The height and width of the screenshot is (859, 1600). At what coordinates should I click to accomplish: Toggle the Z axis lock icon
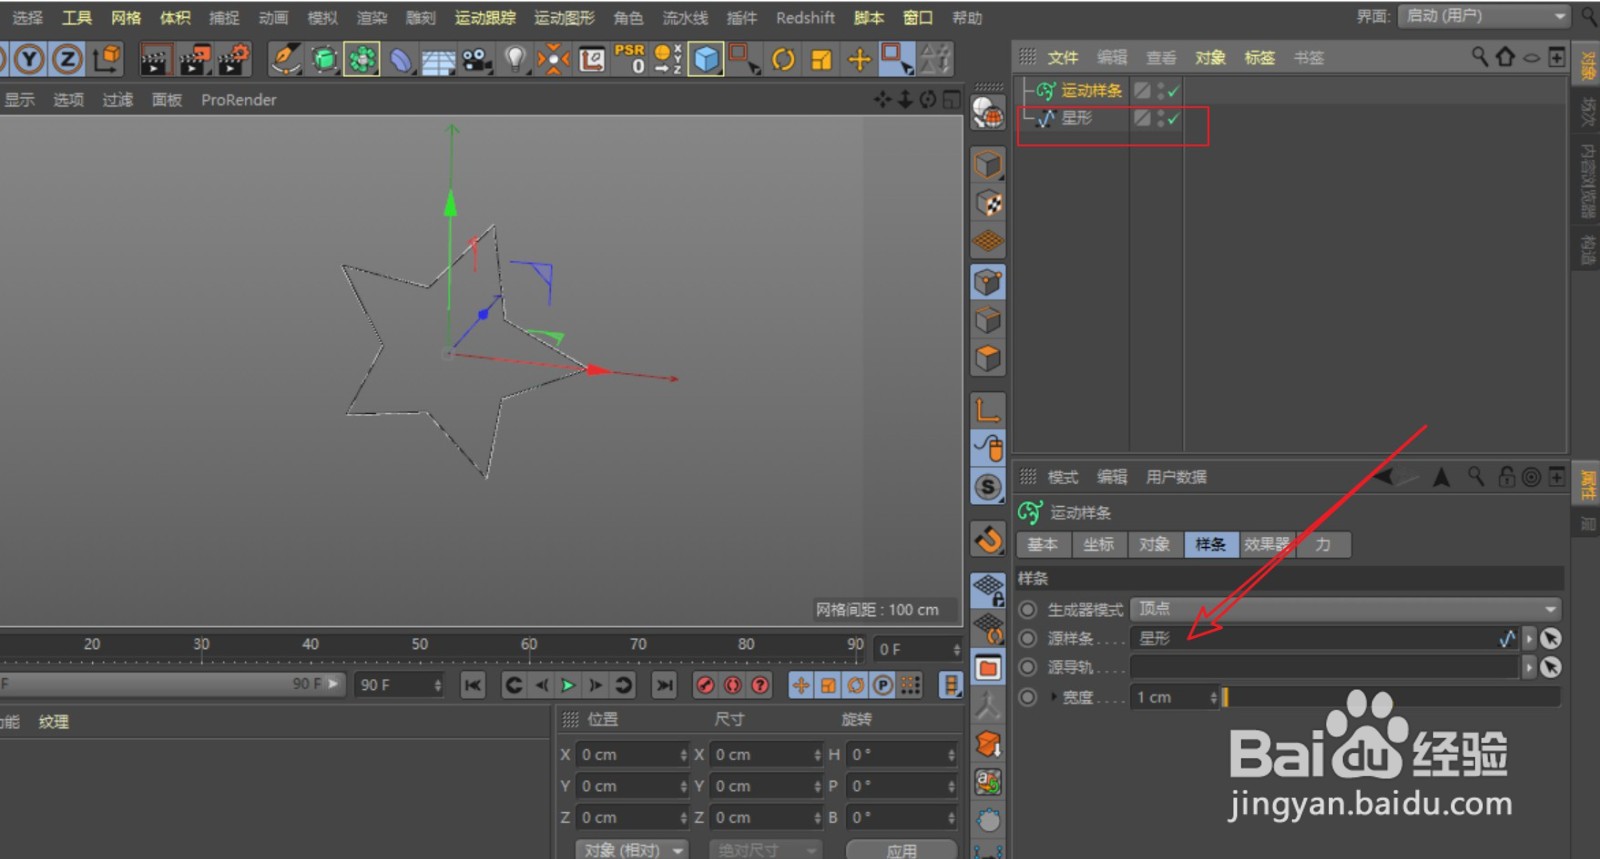point(67,60)
